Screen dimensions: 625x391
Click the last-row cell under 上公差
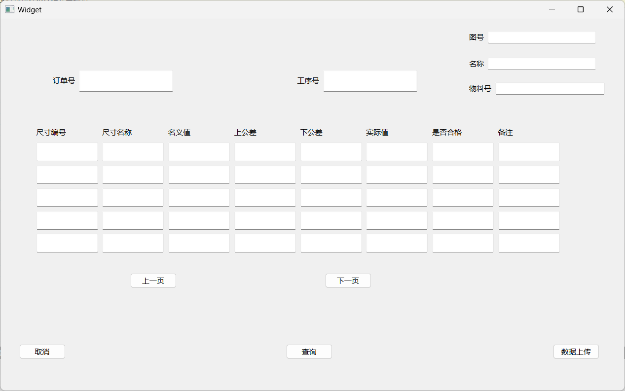tap(265, 243)
